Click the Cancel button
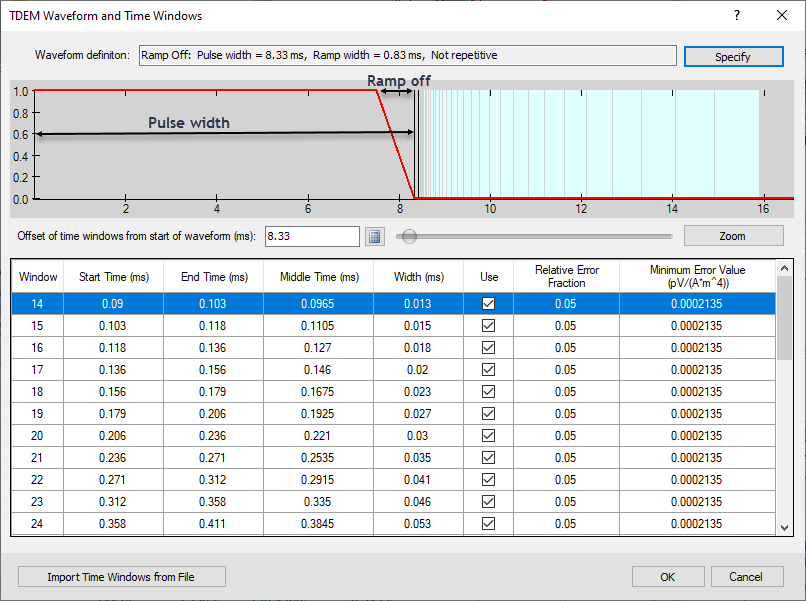This screenshot has height=601, width=806. 745,577
